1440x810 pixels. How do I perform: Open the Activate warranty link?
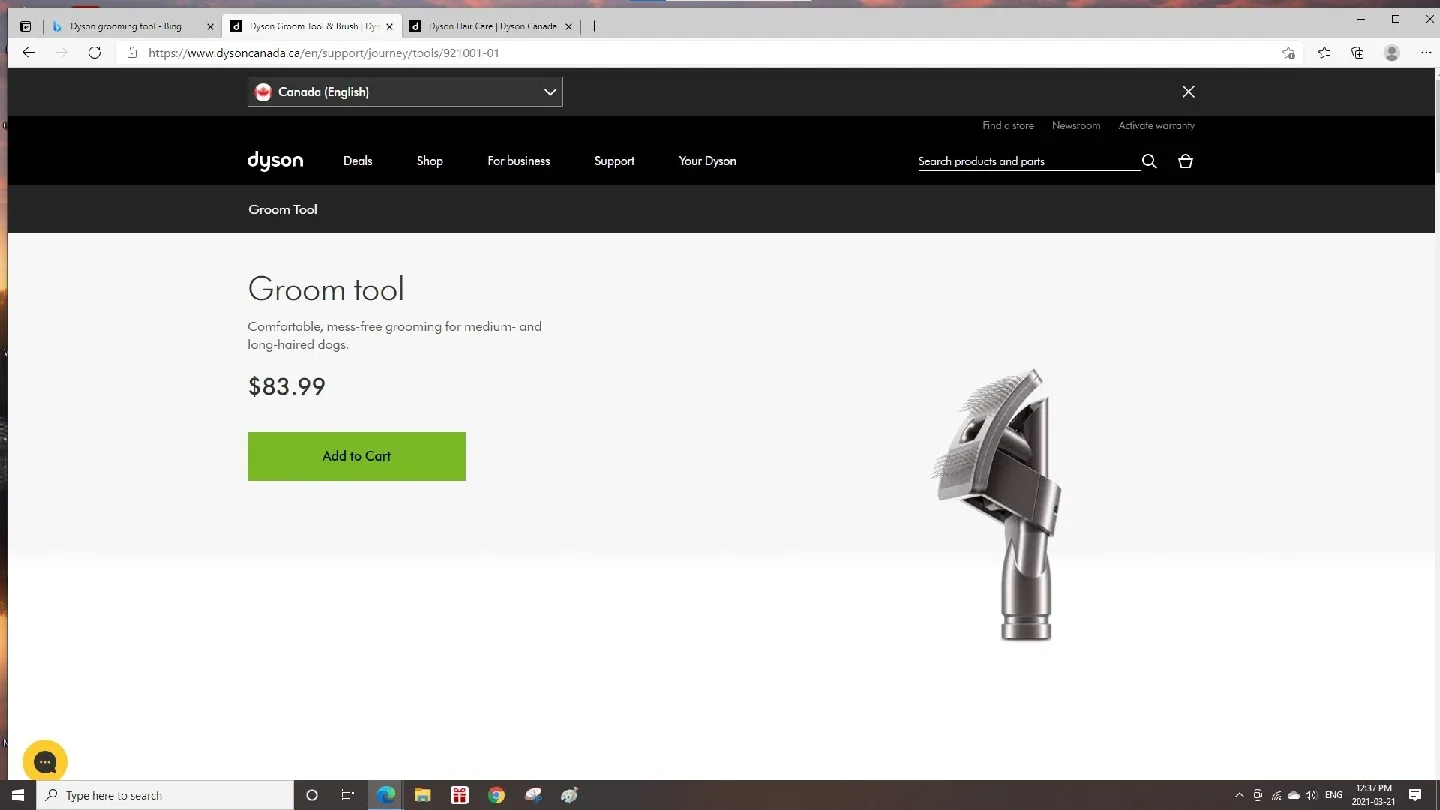(x=1156, y=125)
